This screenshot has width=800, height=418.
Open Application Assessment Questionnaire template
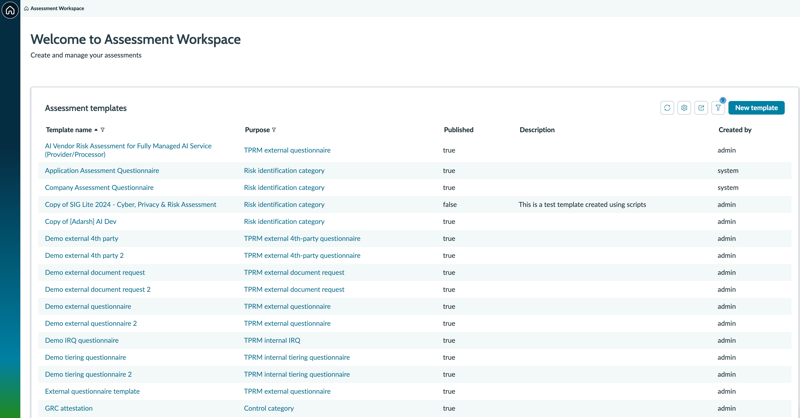click(x=102, y=170)
